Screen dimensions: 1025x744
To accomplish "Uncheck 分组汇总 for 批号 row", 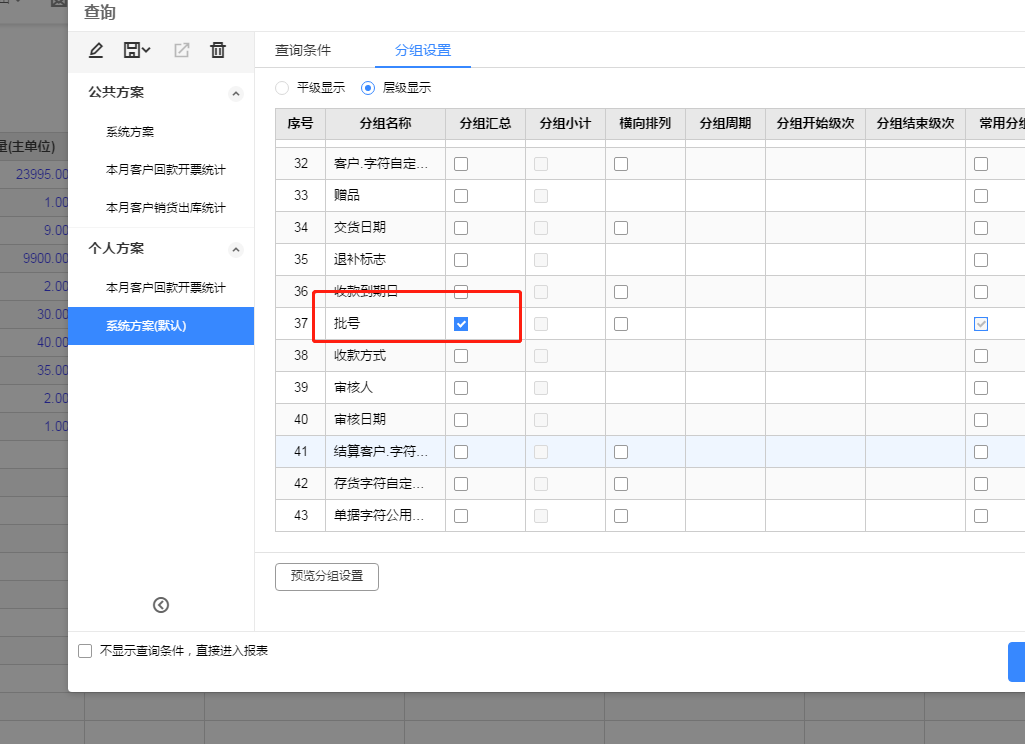I will (461, 324).
